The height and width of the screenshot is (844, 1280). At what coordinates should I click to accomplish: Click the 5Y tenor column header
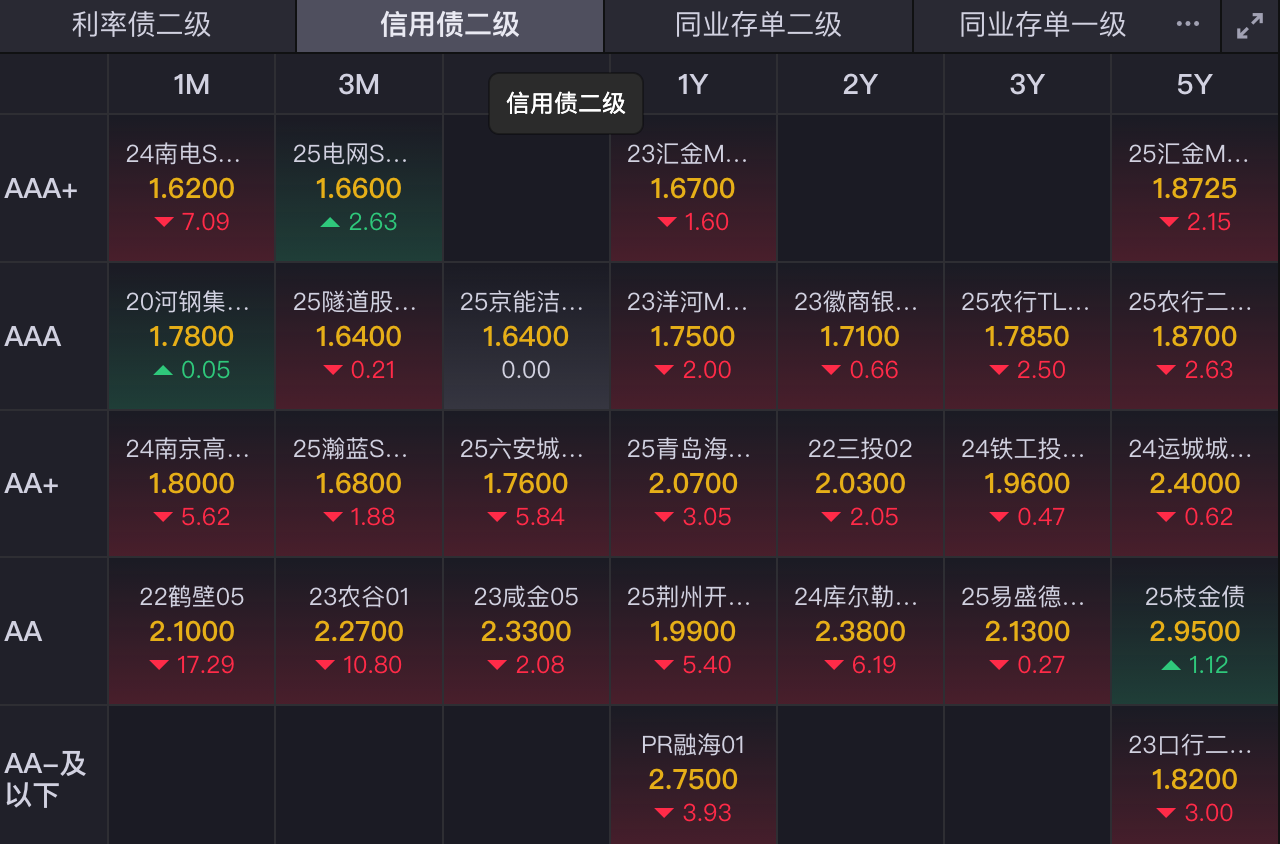[x=1194, y=84]
